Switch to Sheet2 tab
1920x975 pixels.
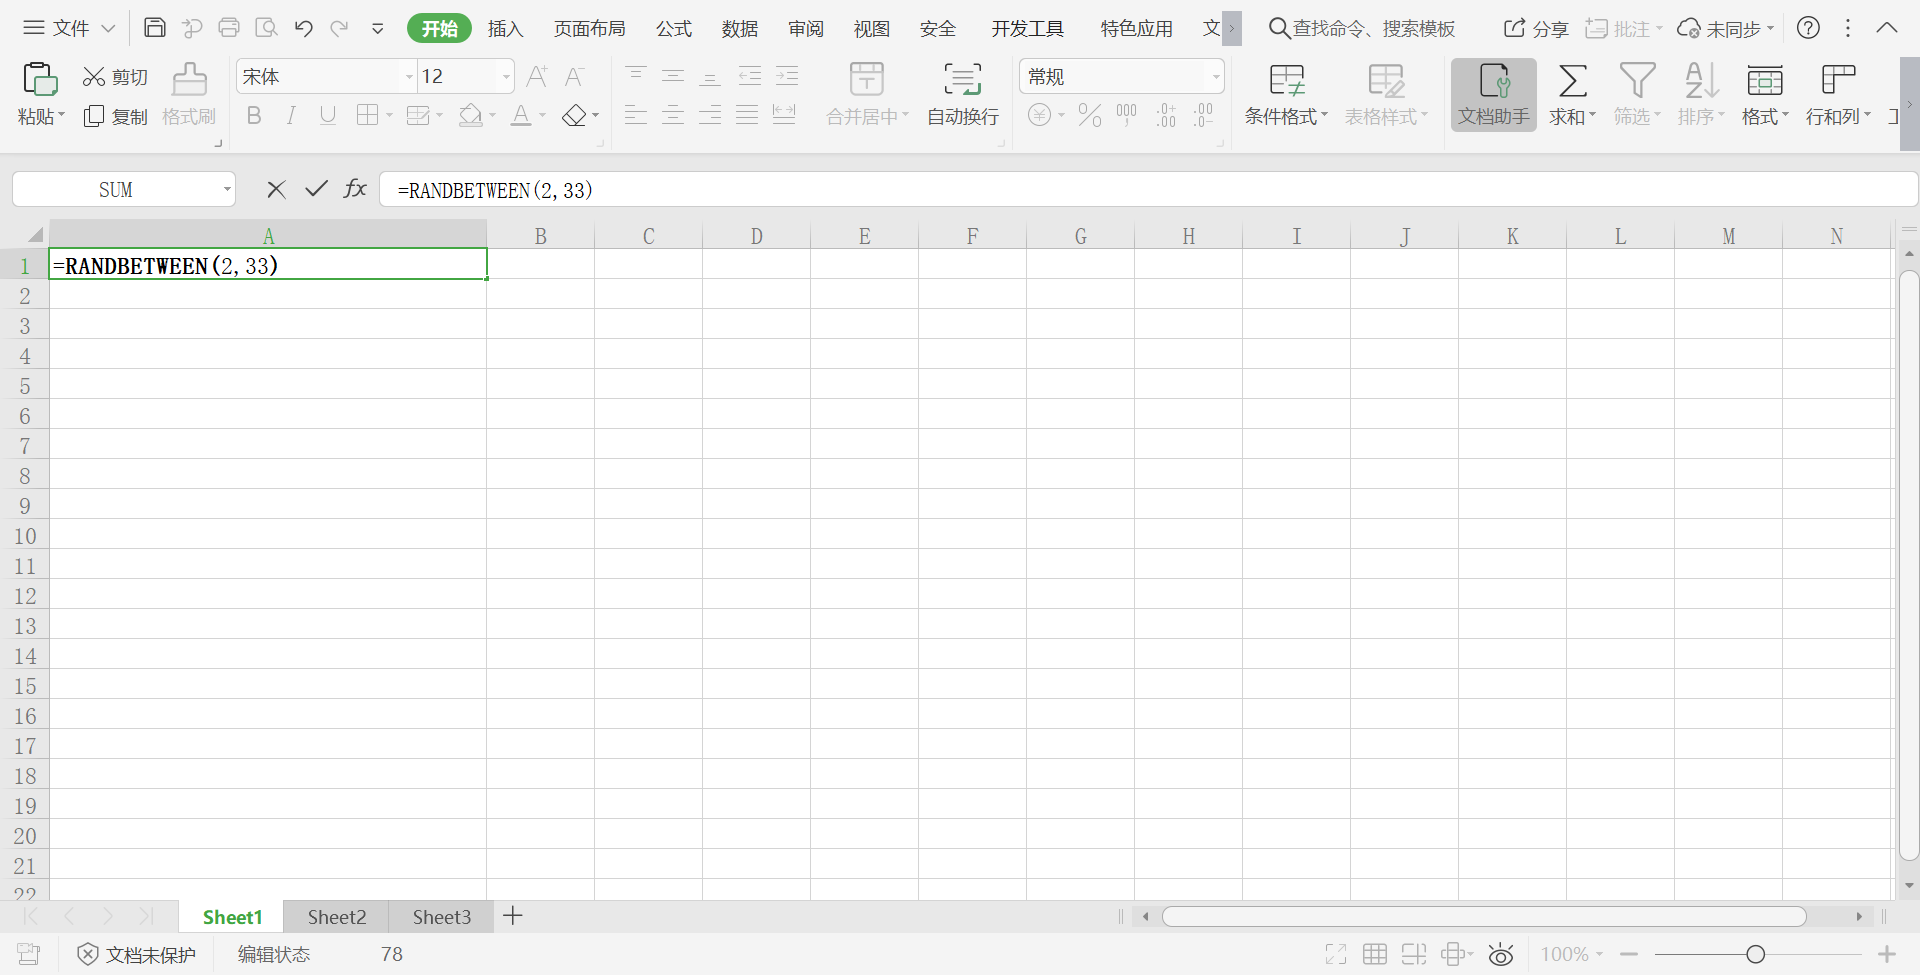pyautogui.click(x=336, y=917)
